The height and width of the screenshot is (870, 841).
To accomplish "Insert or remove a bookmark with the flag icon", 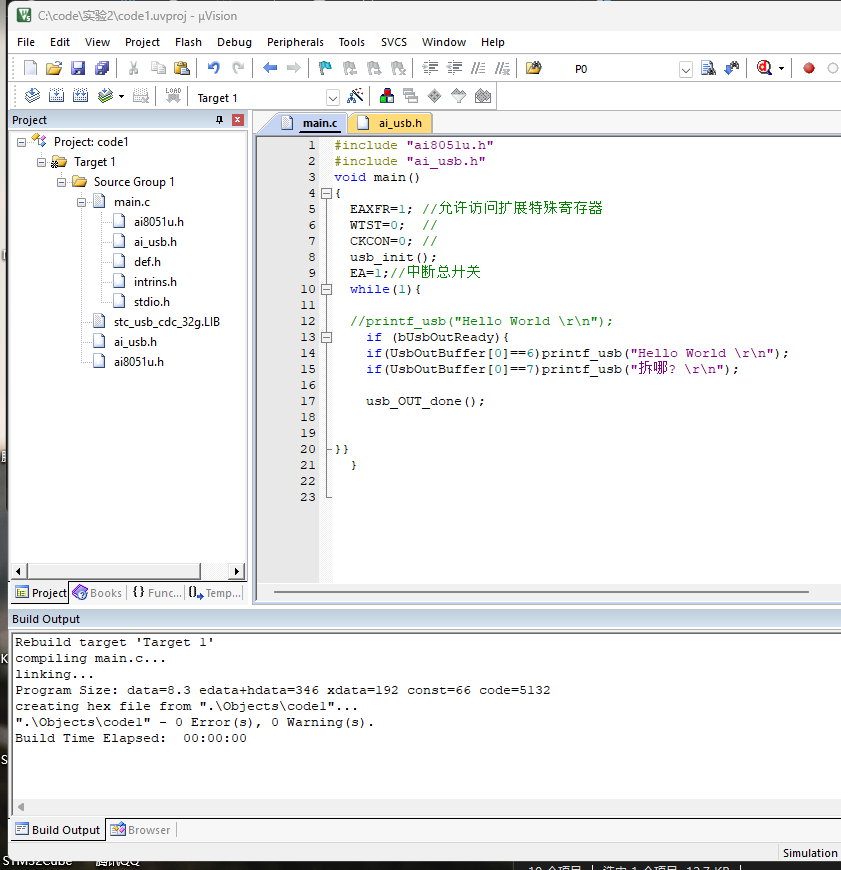I will [325, 68].
